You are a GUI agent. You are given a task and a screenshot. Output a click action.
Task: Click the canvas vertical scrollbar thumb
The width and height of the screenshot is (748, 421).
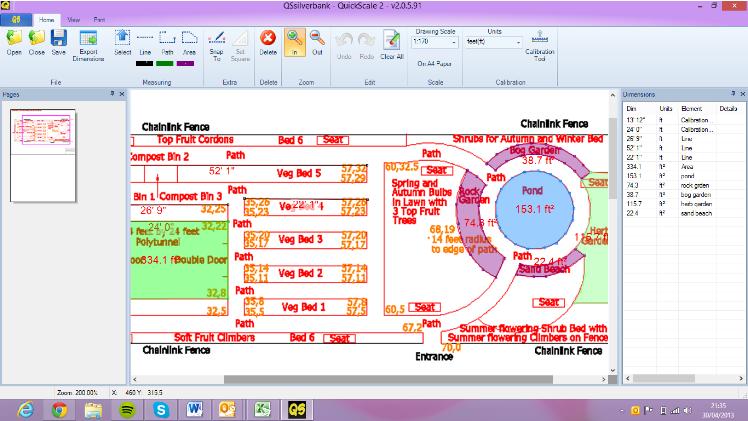[613, 158]
